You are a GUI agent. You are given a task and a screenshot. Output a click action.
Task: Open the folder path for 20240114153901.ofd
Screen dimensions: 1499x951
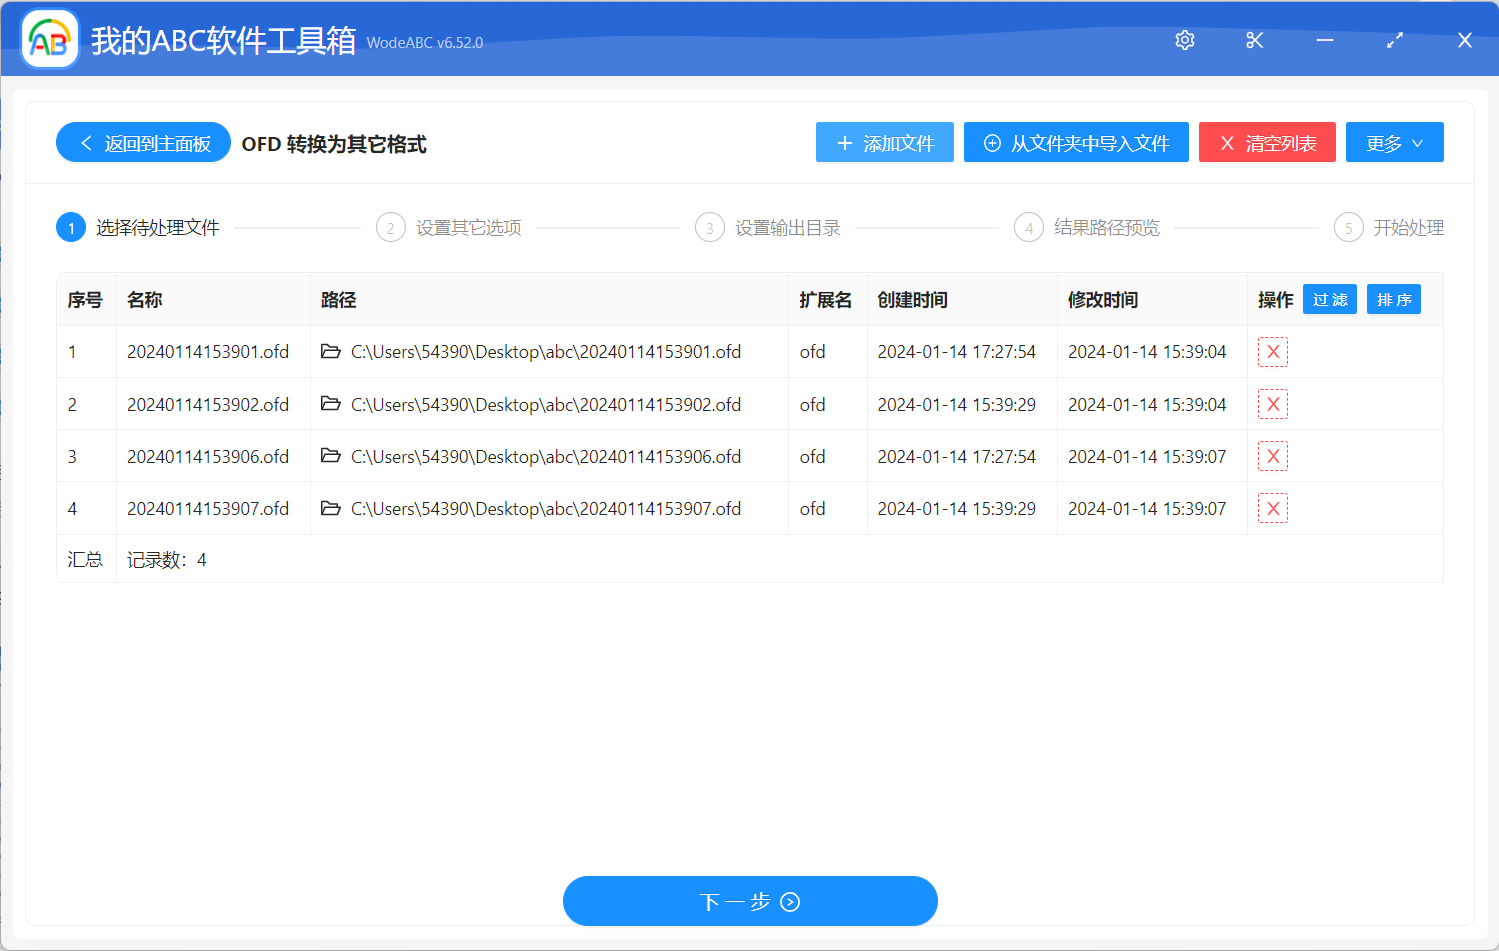pyautogui.click(x=330, y=351)
